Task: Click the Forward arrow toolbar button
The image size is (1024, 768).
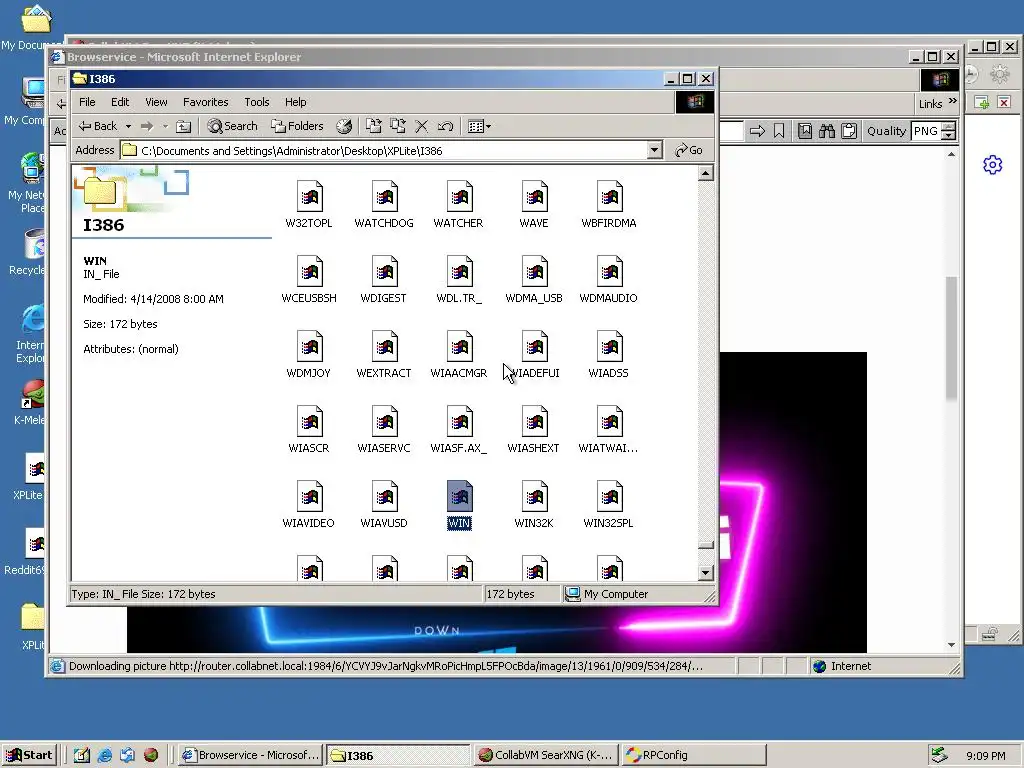Action: click(x=147, y=126)
